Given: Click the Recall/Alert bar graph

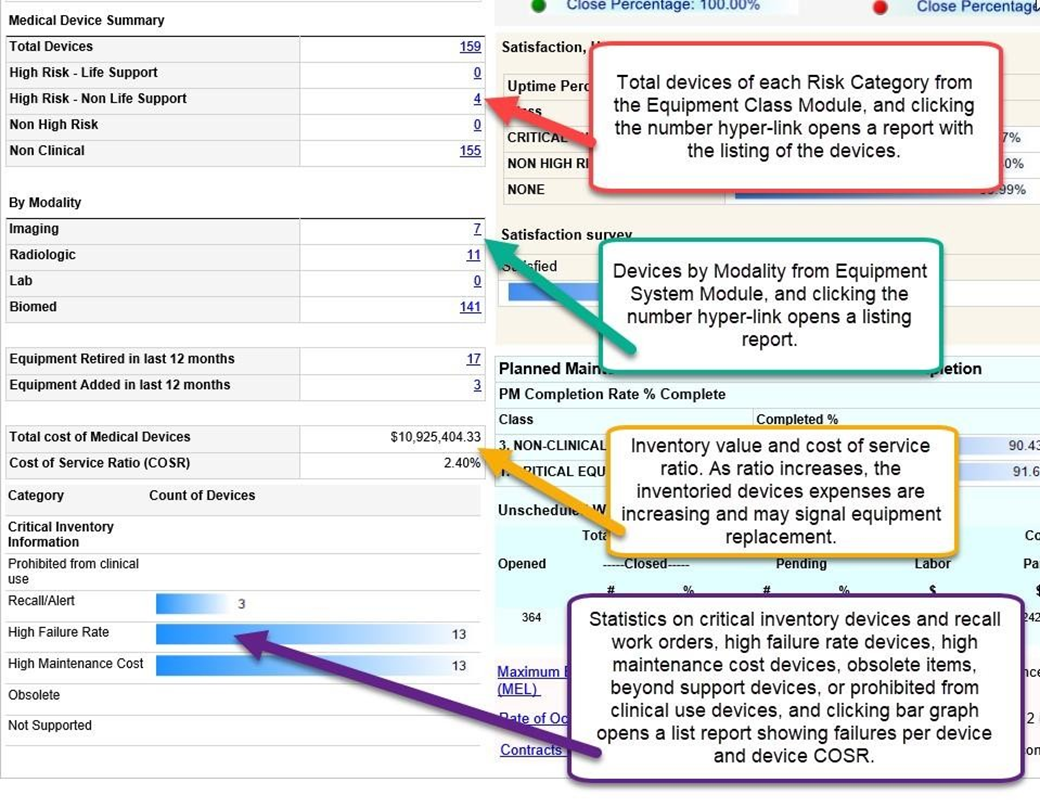Looking at the screenshot, I should (x=190, y=604).
